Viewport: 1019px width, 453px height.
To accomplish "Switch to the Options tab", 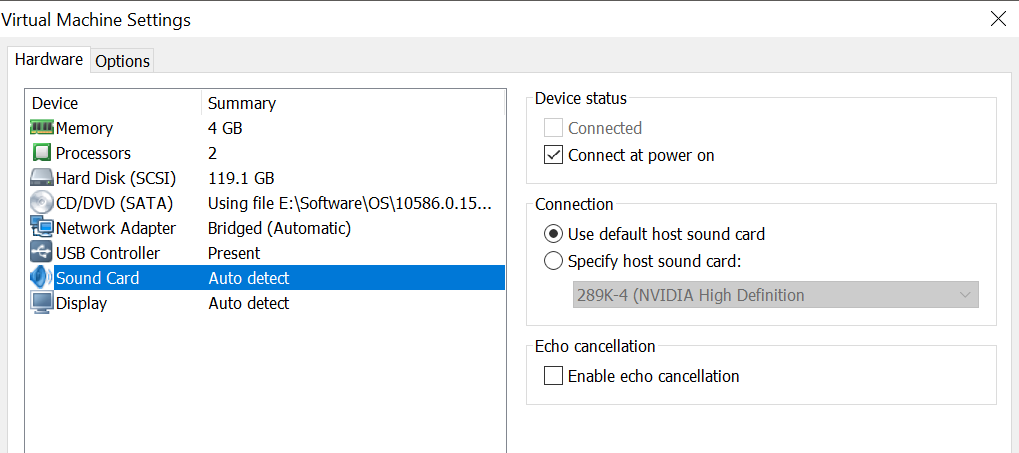I will 122,61.
